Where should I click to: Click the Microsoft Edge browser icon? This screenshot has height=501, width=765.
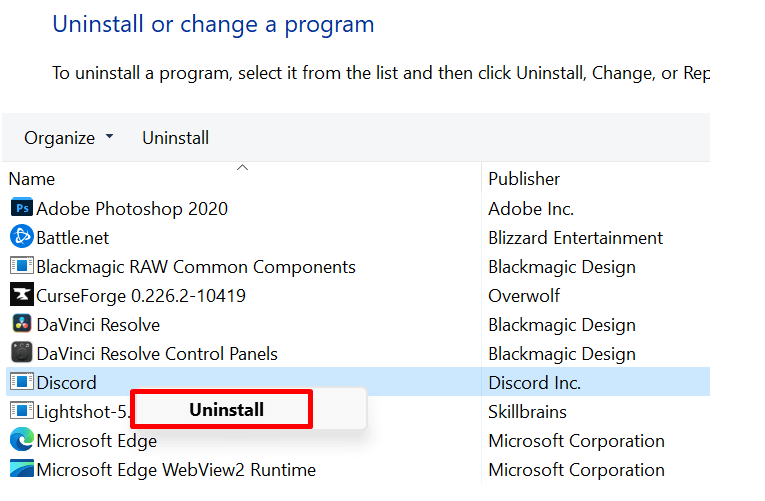21,441
